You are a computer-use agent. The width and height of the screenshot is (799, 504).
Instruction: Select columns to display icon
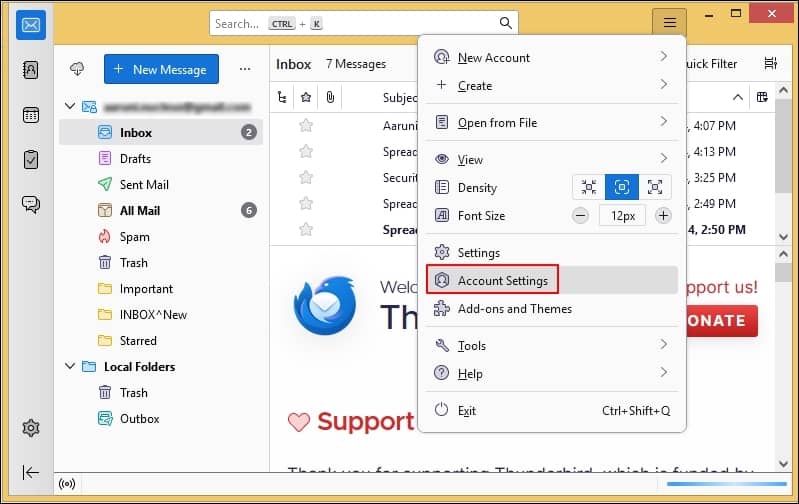[762, 97]
